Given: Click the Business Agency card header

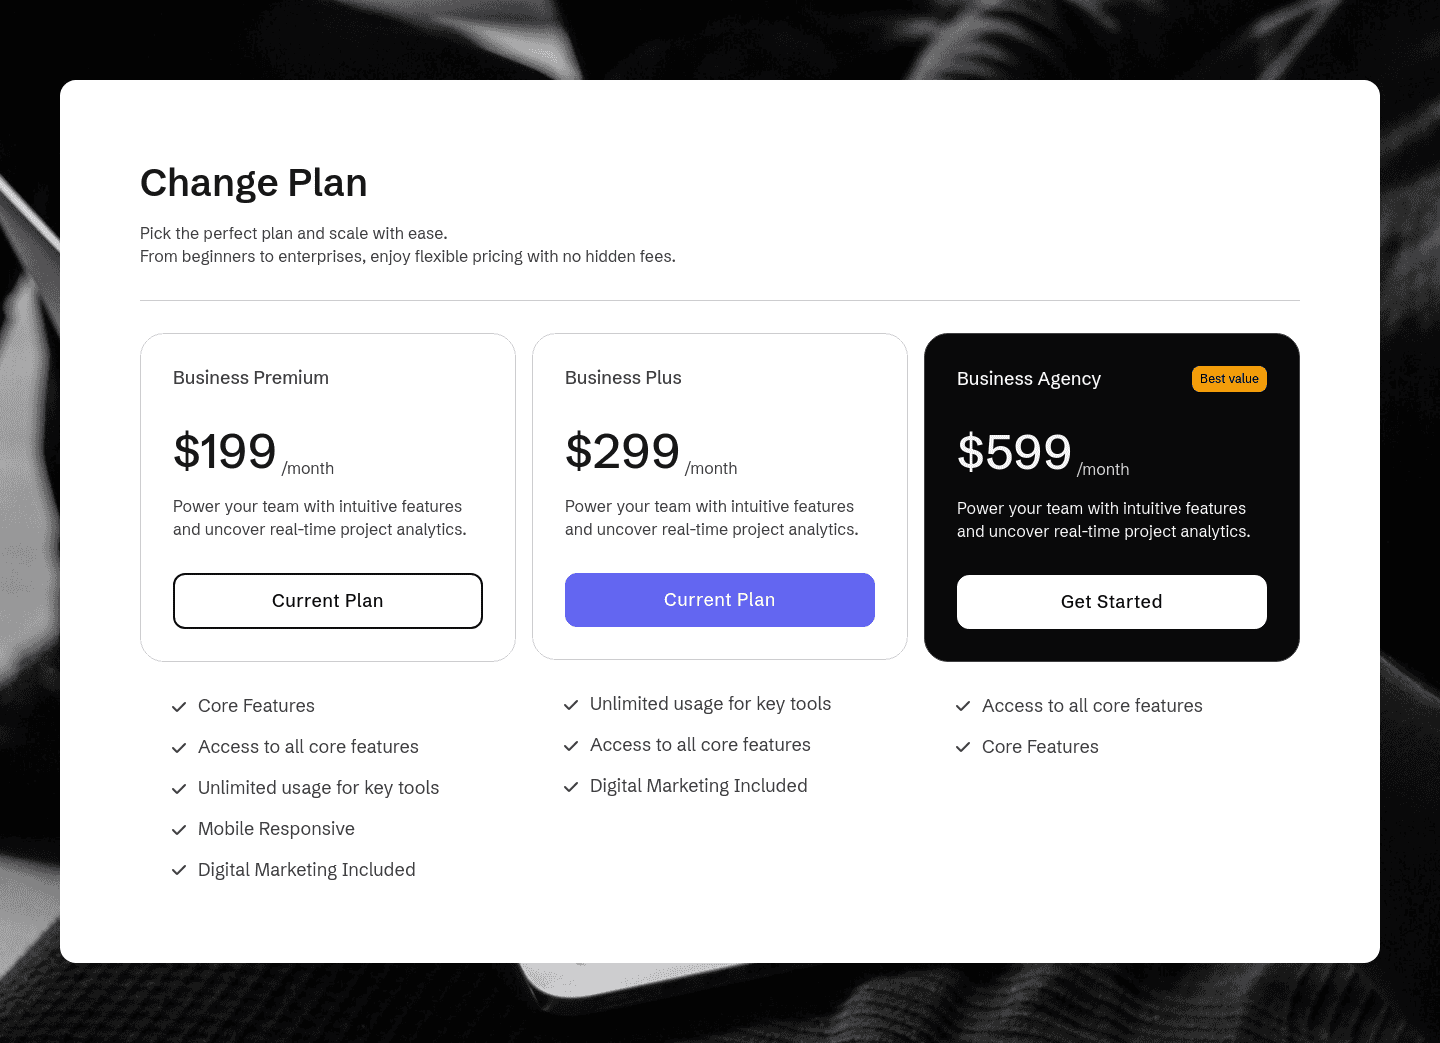Looking at the screenshot, I should coord(1029,379).
